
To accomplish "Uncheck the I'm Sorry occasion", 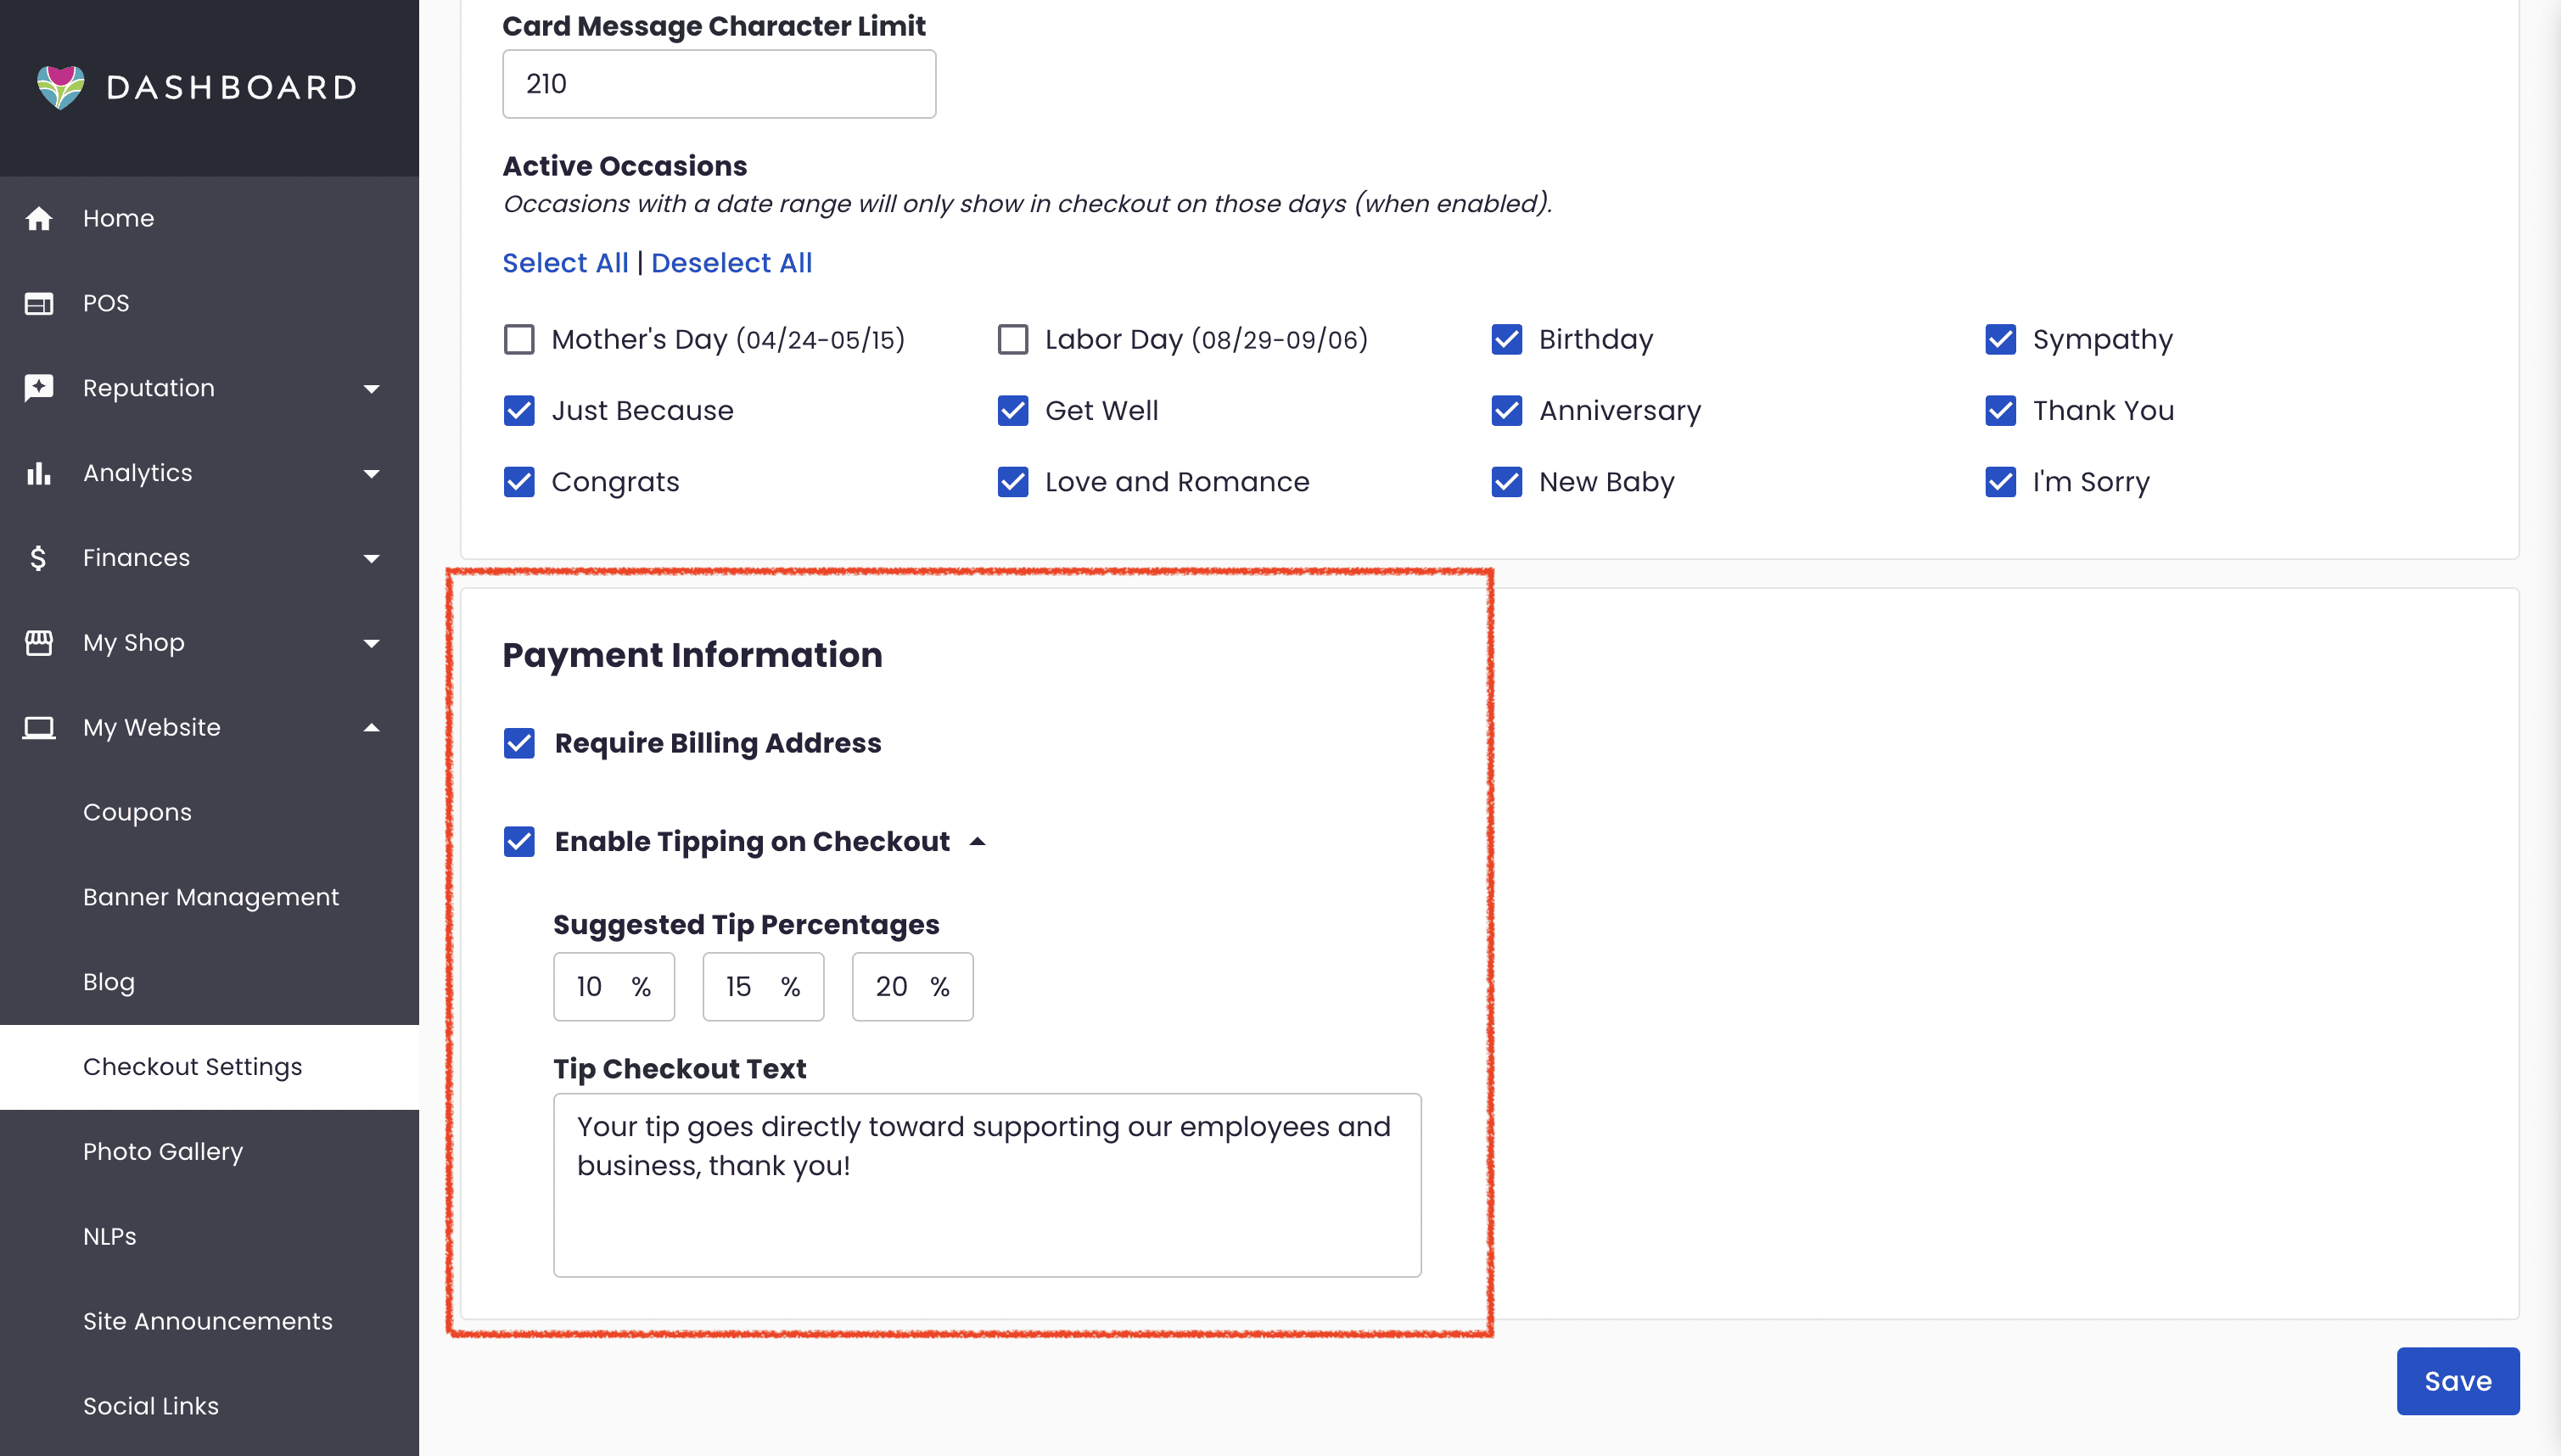I will coord(2000,482).
